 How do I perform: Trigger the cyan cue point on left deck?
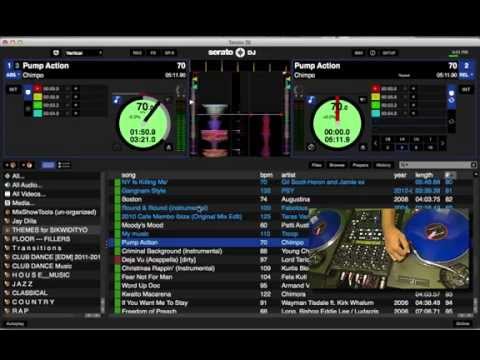tap(37, 114)
